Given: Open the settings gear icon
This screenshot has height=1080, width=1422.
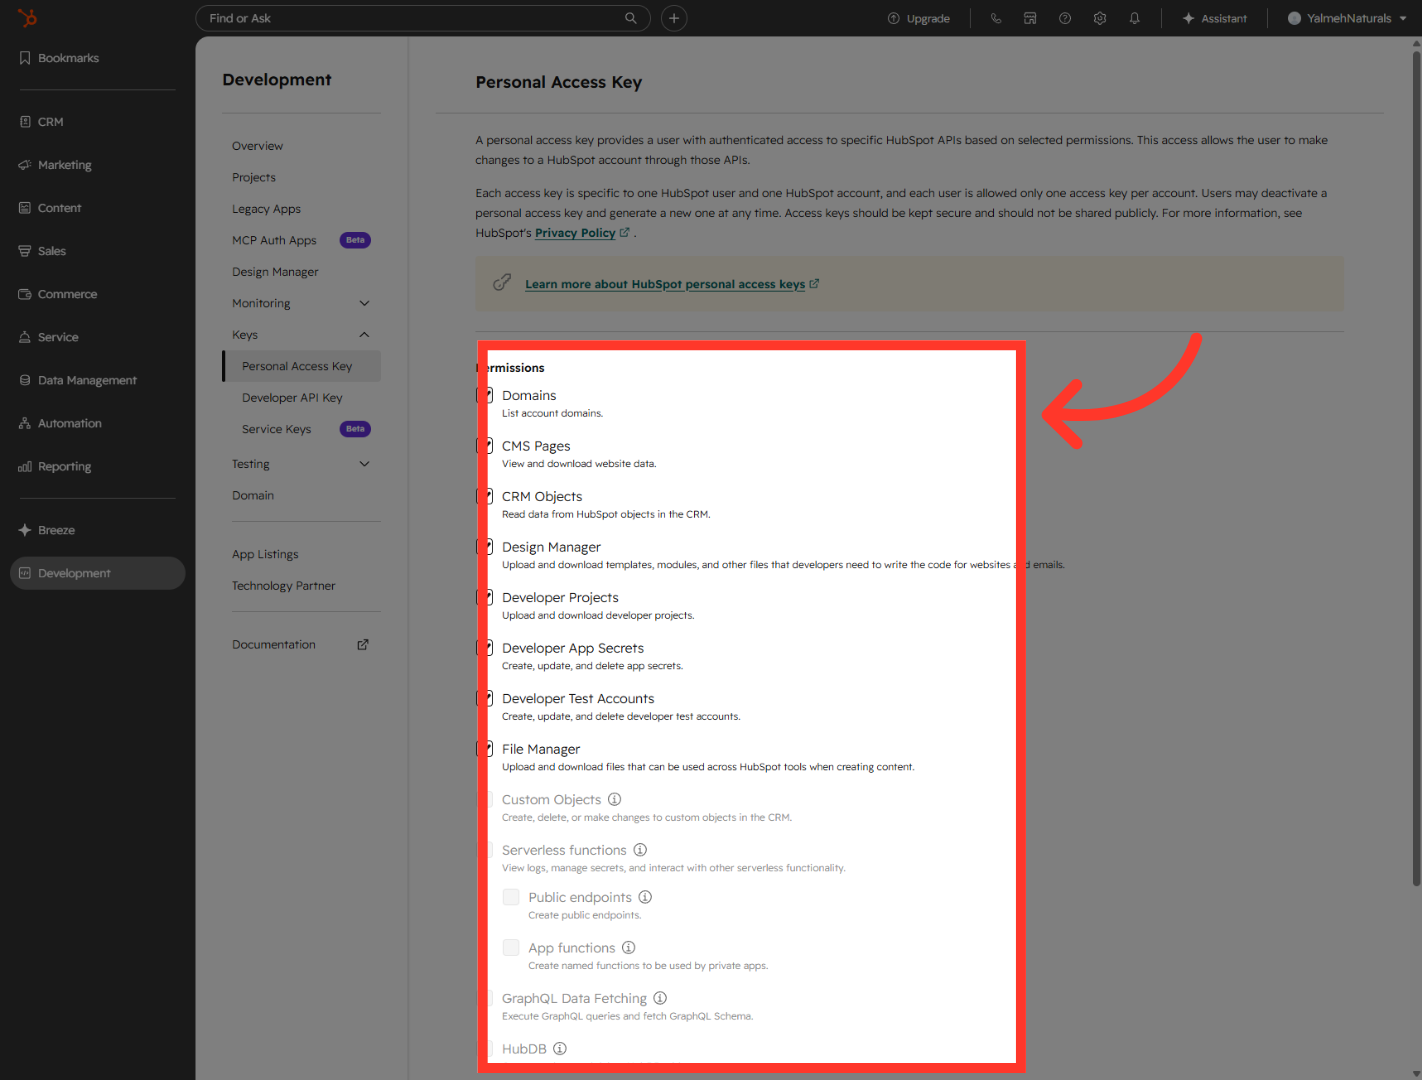Looking at the screenshot, I should click(1100, 18).
